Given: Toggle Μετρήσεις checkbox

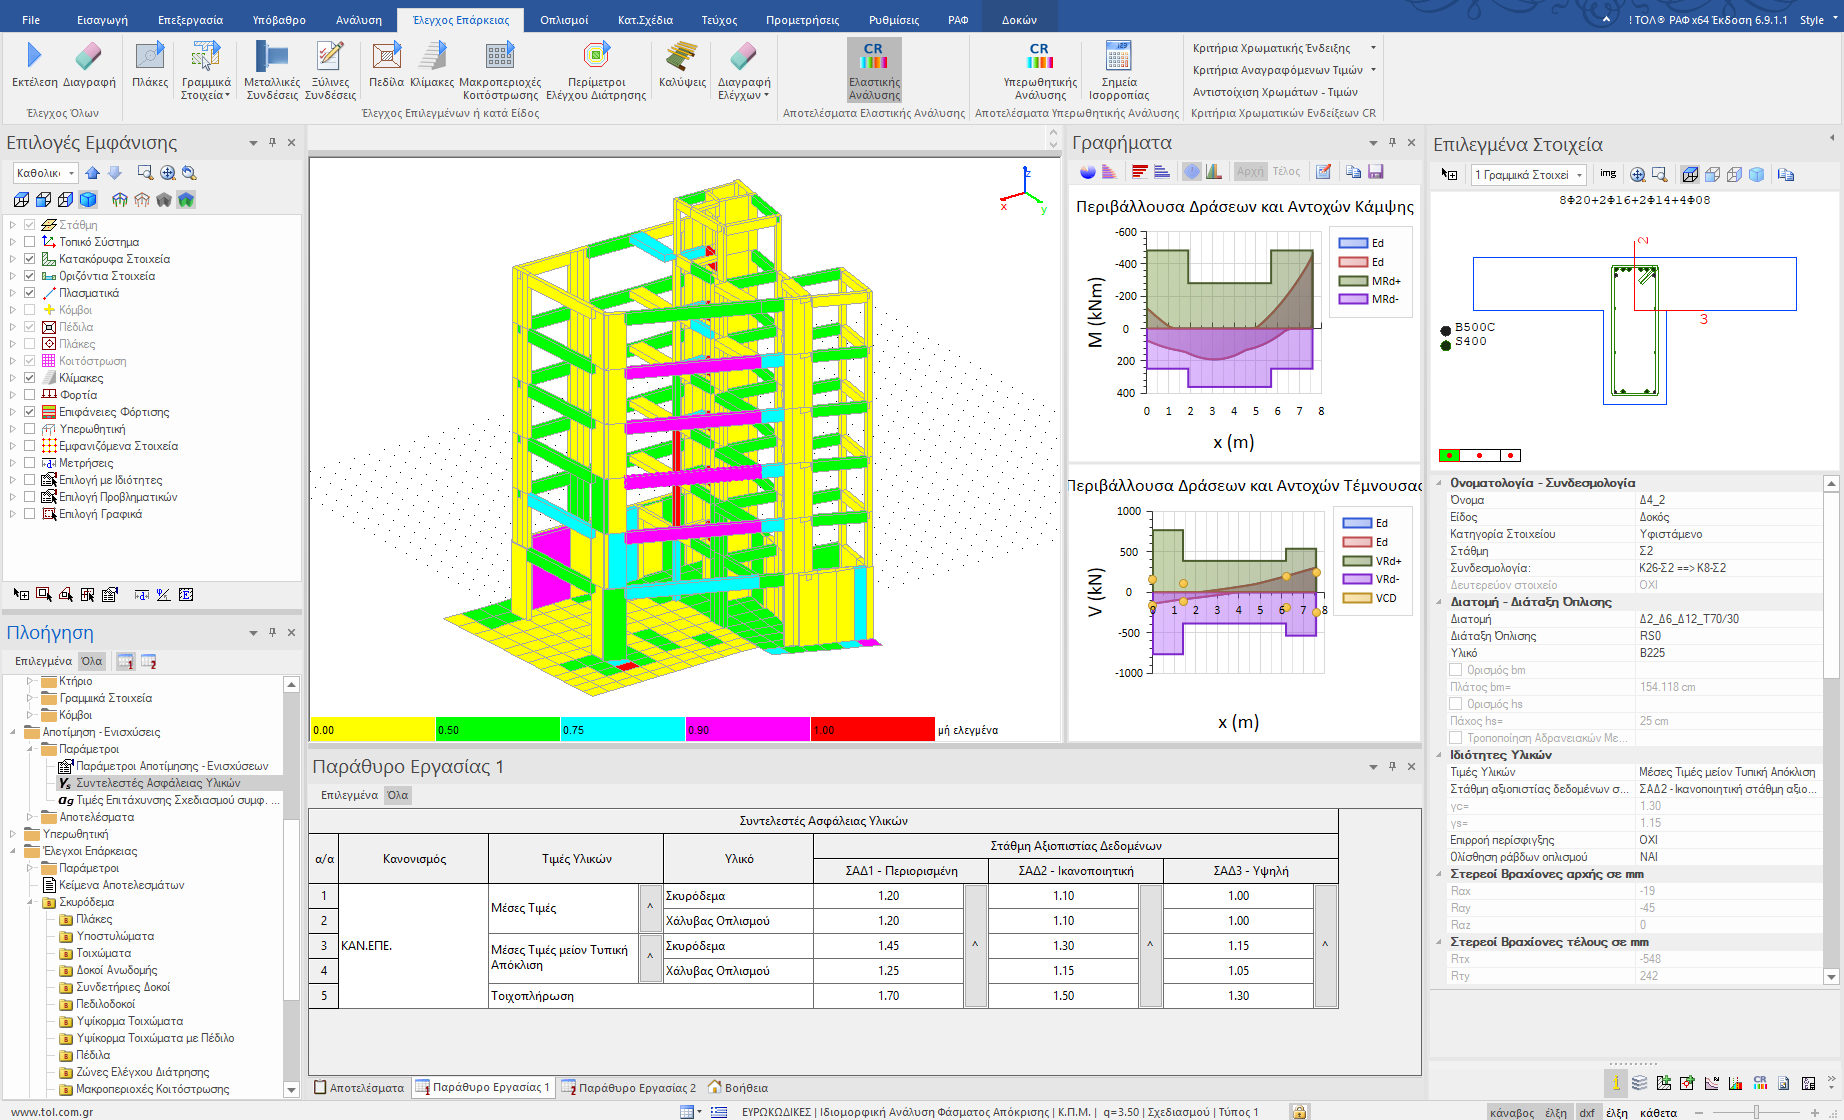Looking at the screenshot, I should tap(30, 463).
